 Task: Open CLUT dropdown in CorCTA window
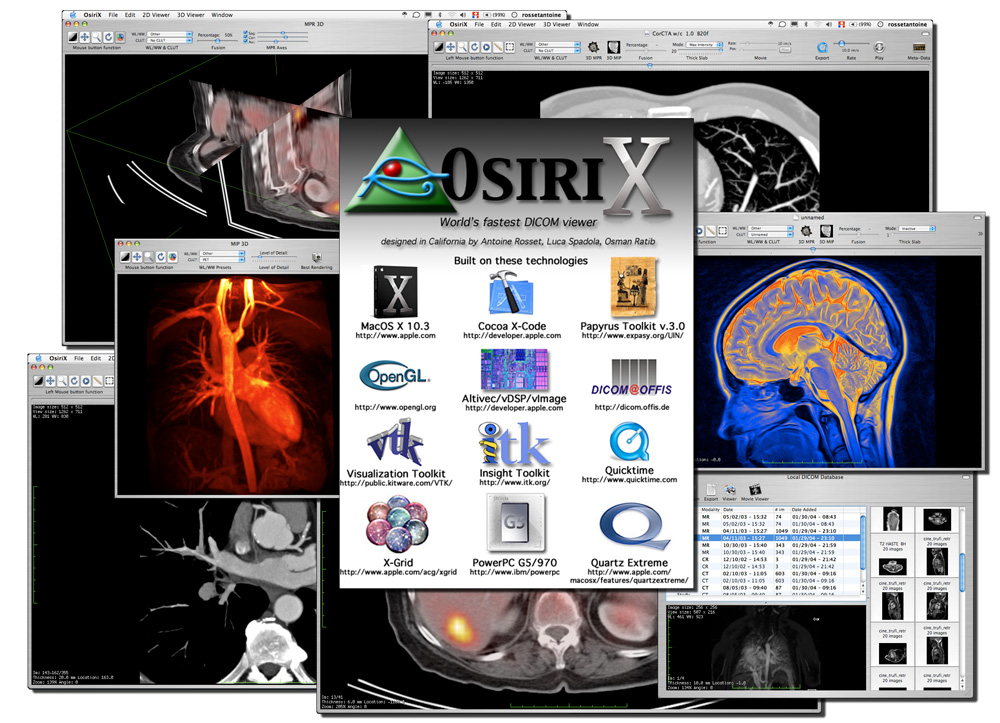coord(558,50)
